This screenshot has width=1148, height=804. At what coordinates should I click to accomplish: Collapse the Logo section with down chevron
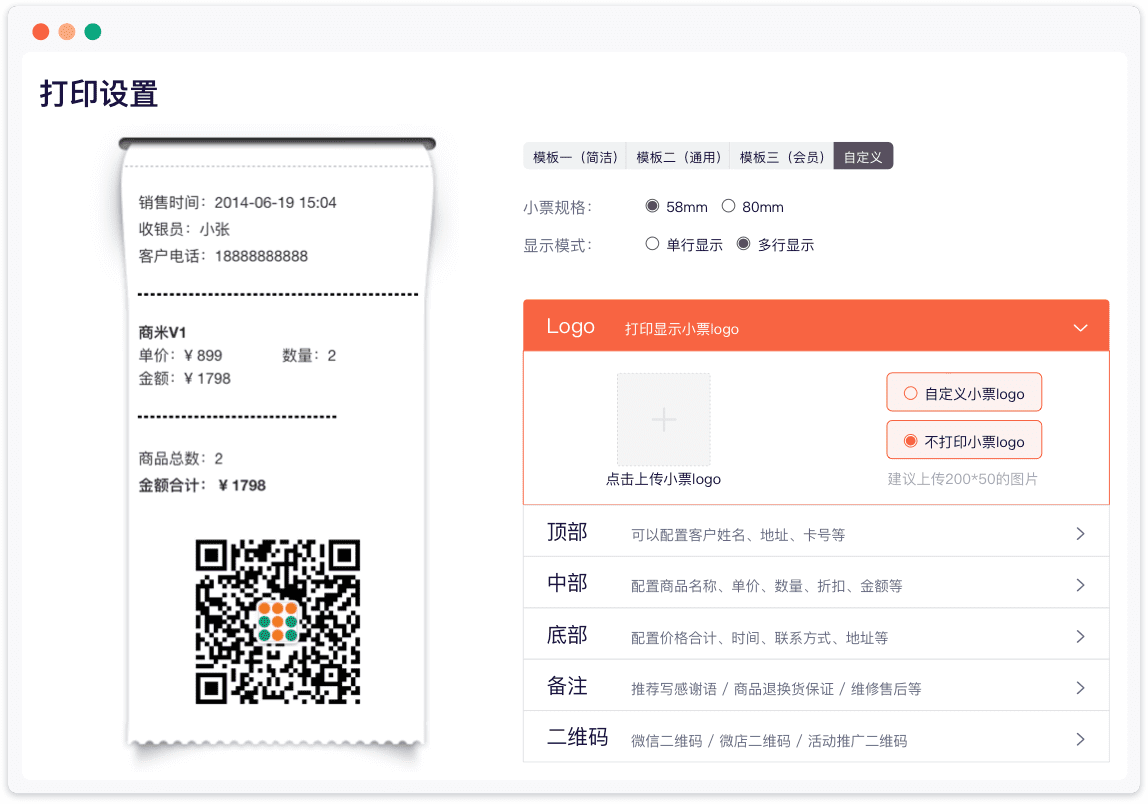[x=1080, y=327]
